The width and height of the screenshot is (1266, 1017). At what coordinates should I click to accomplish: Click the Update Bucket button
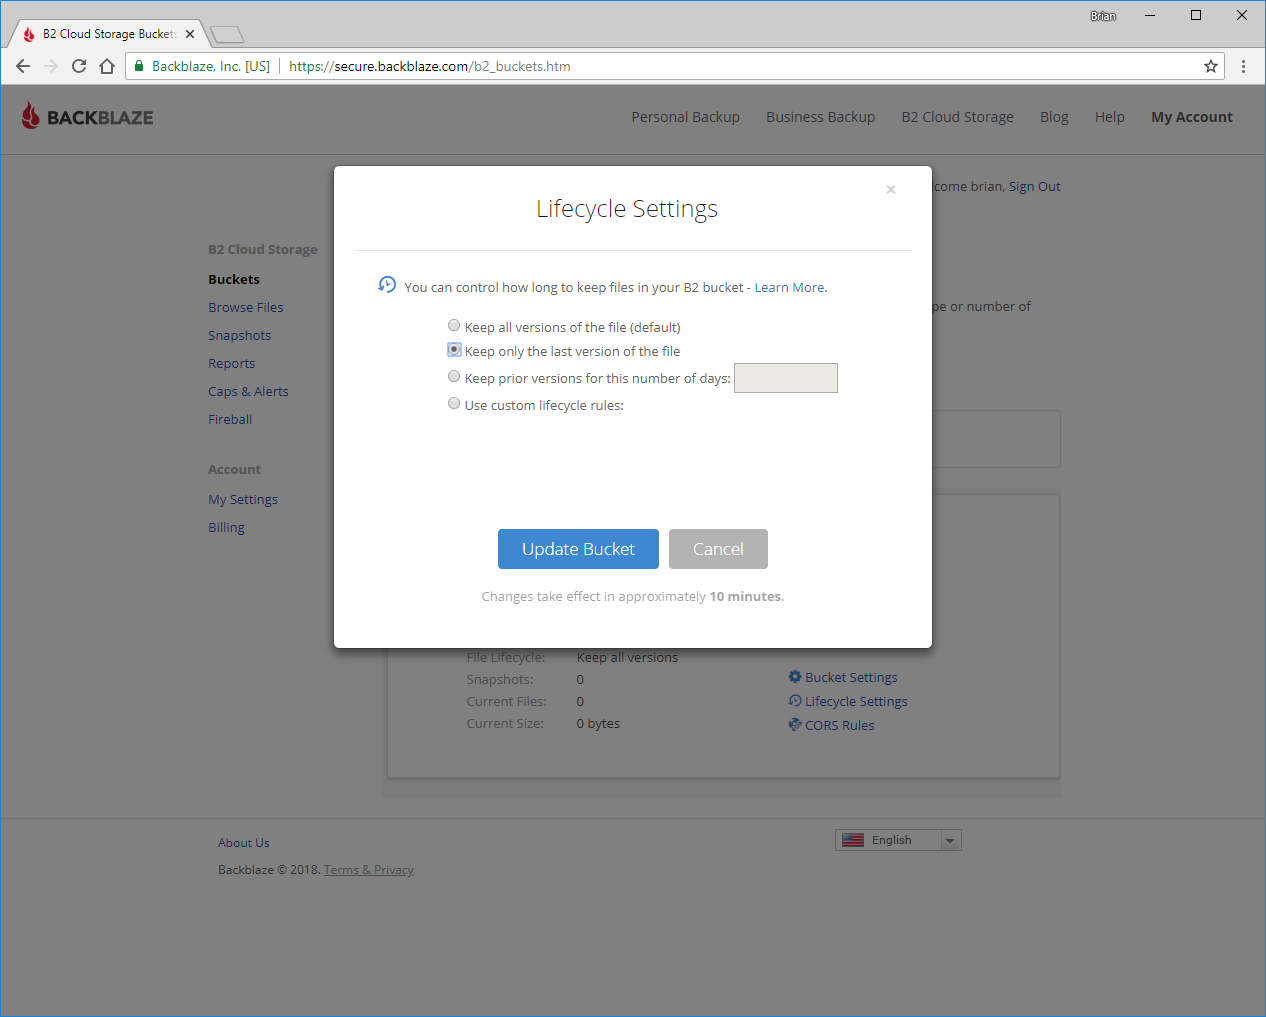point(578,549)
